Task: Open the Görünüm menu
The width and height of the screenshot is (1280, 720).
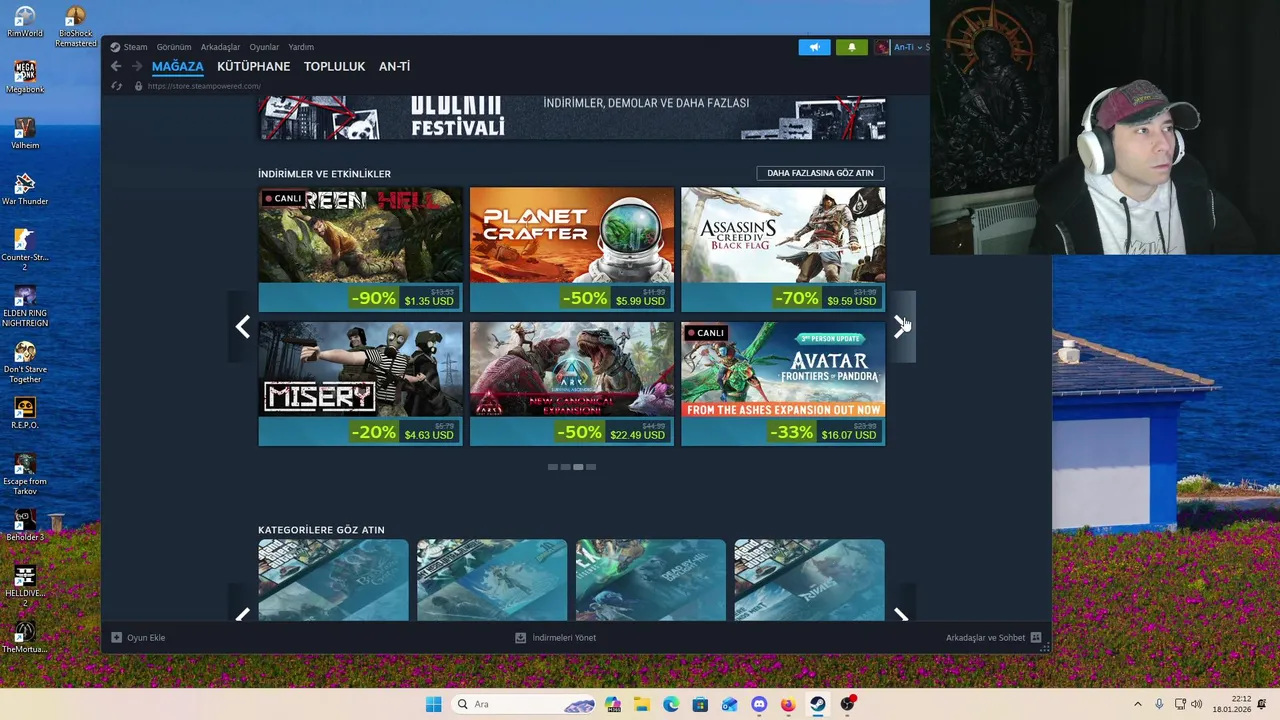Action: [x=174, y=47]
